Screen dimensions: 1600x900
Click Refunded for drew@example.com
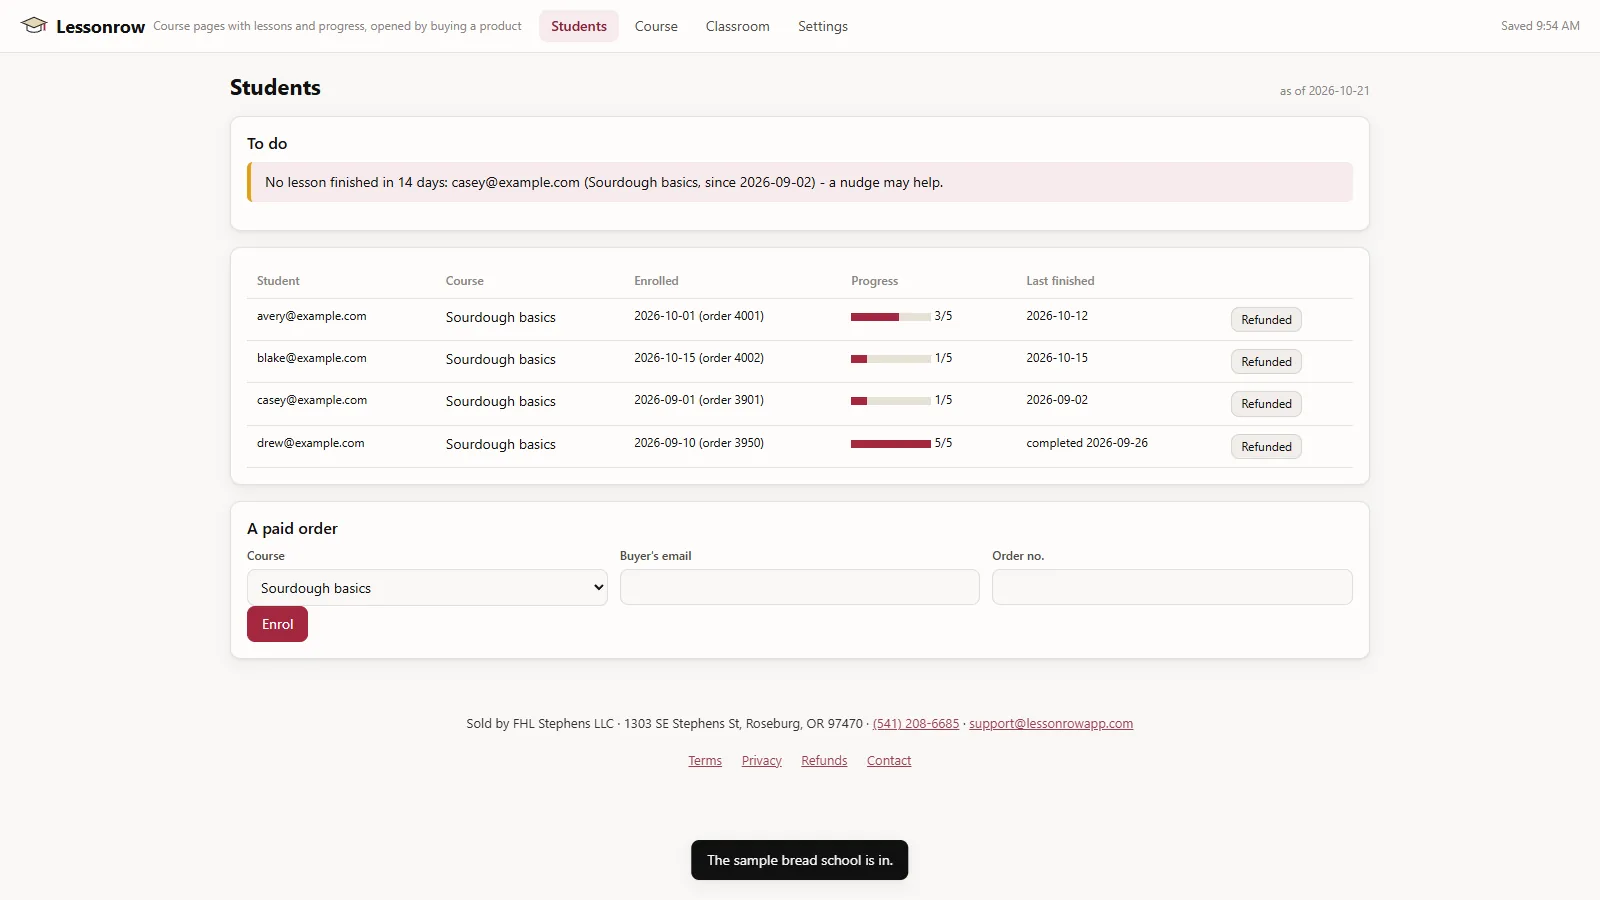[1266, 447]
